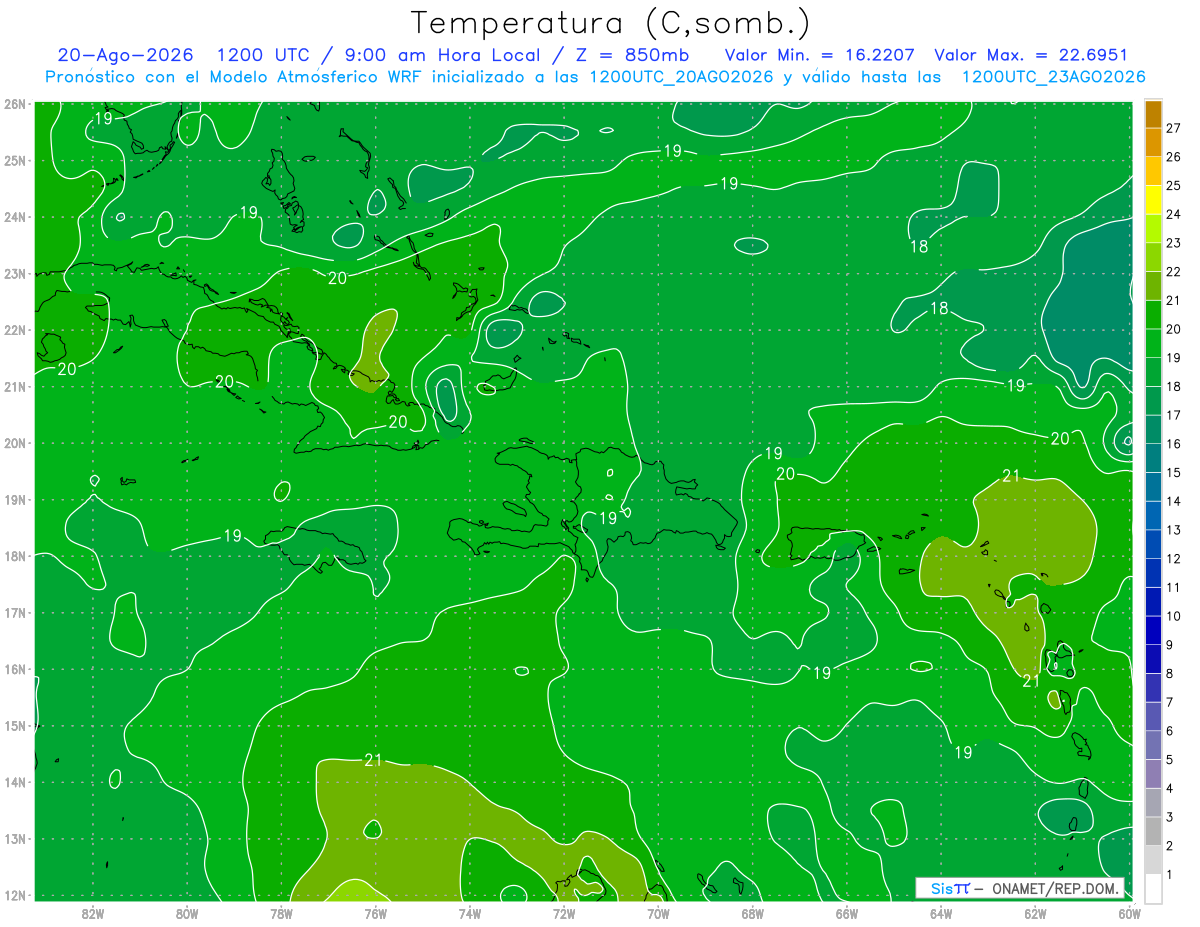Image resolution: width=1200 pixels, height=927 pixels.
Task: Click the longitude label '70W'
Action: (x=658, y=913)
